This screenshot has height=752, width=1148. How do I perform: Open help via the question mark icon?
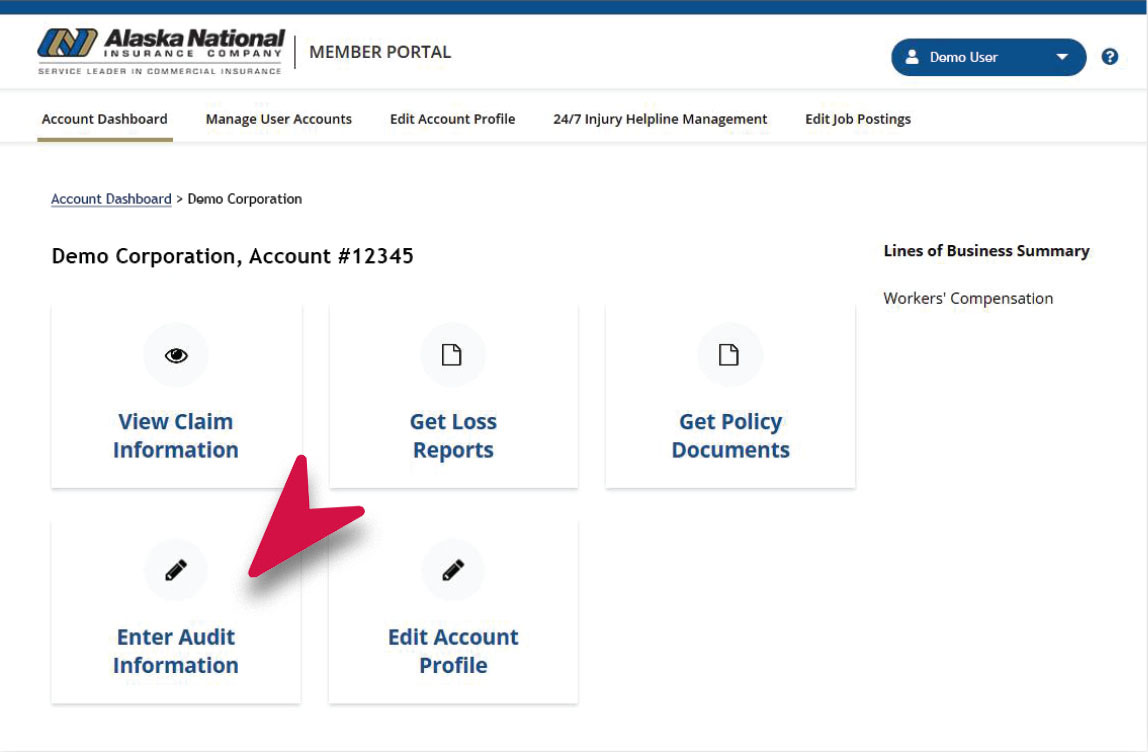pyautogui.click(x=1109, y=57)
